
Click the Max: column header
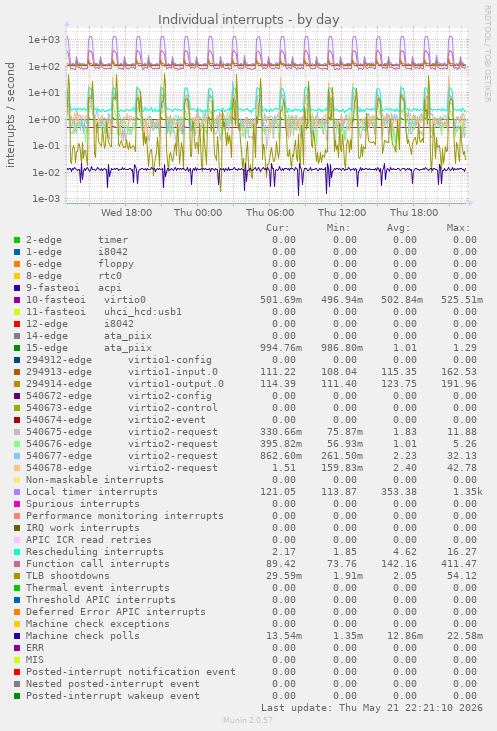tap(458, 228)
